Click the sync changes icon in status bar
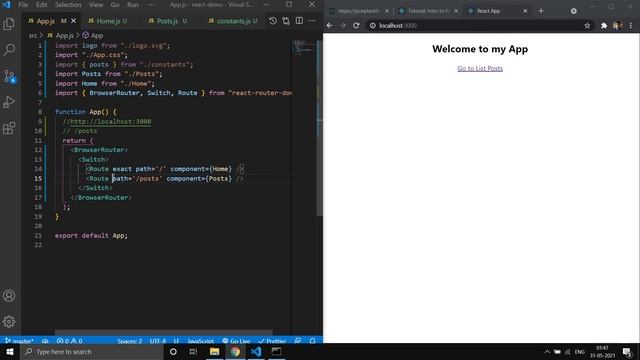The width and height of the screenshot is (640, 360). click(x=45, y=341)
